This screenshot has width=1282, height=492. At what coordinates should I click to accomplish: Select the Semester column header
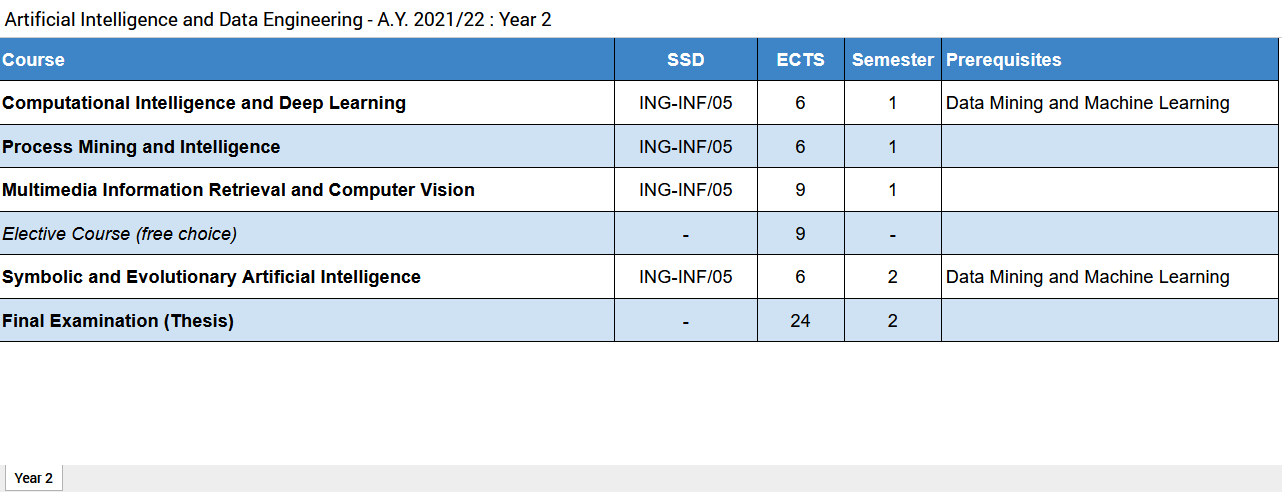coord(892,60)
